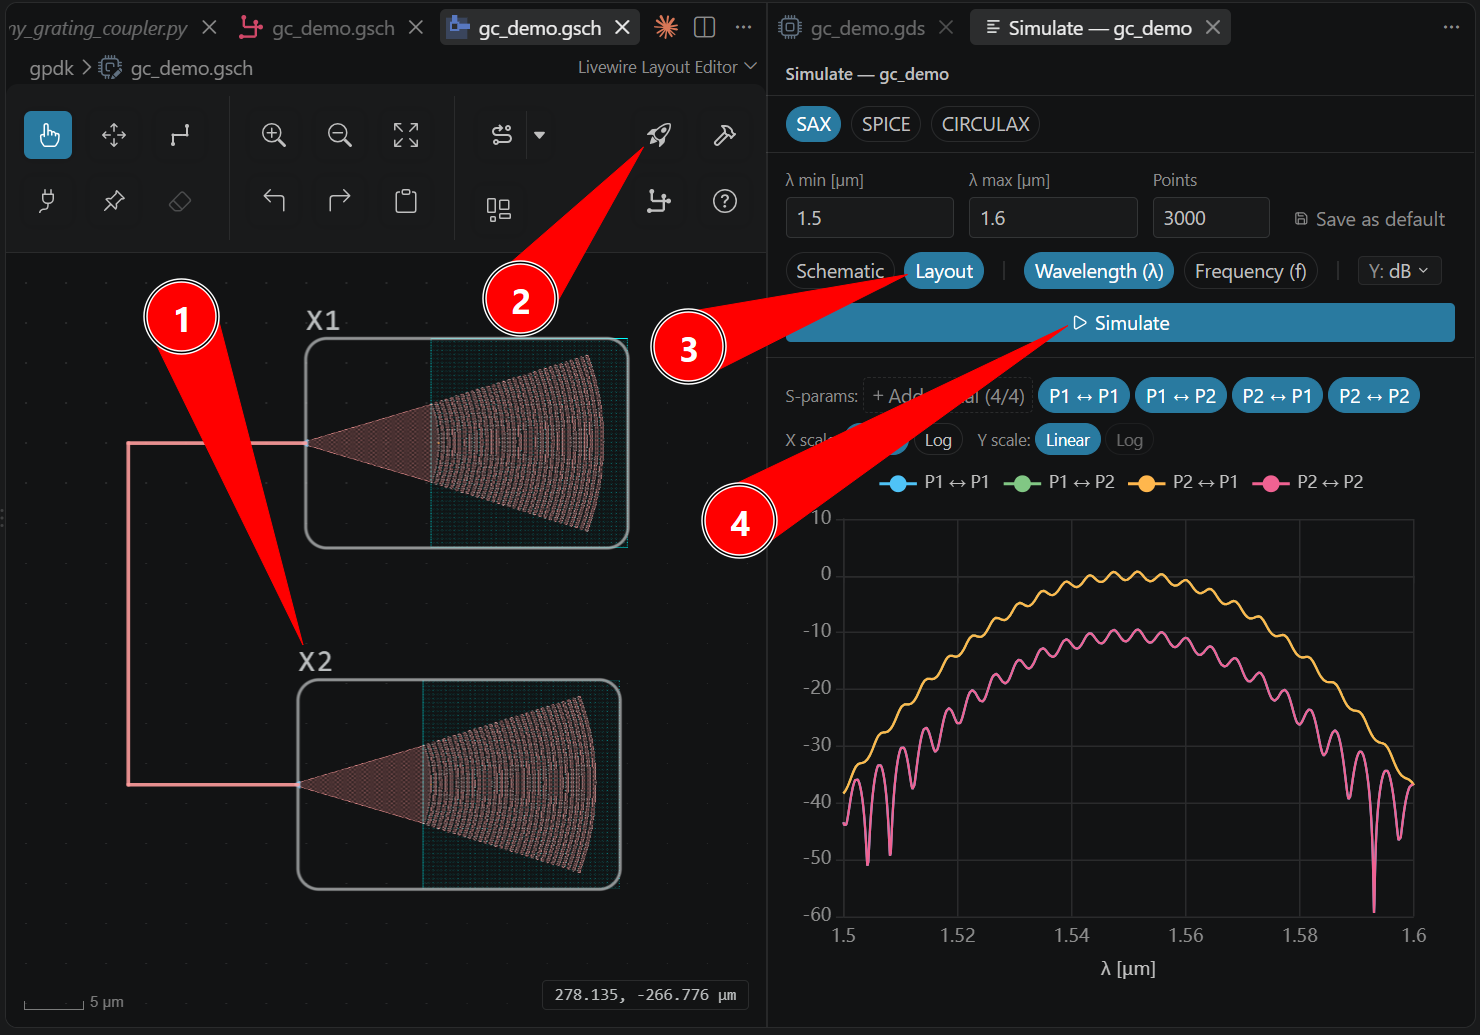The height and width of the screenshot is (1035, 1480).
Task: Toggle the P2 ↔ P1 S-param chip
Action: coord(1277,396)
